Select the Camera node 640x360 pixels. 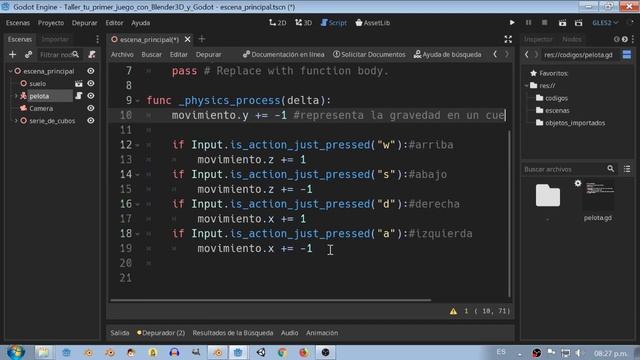pos(41,108)
